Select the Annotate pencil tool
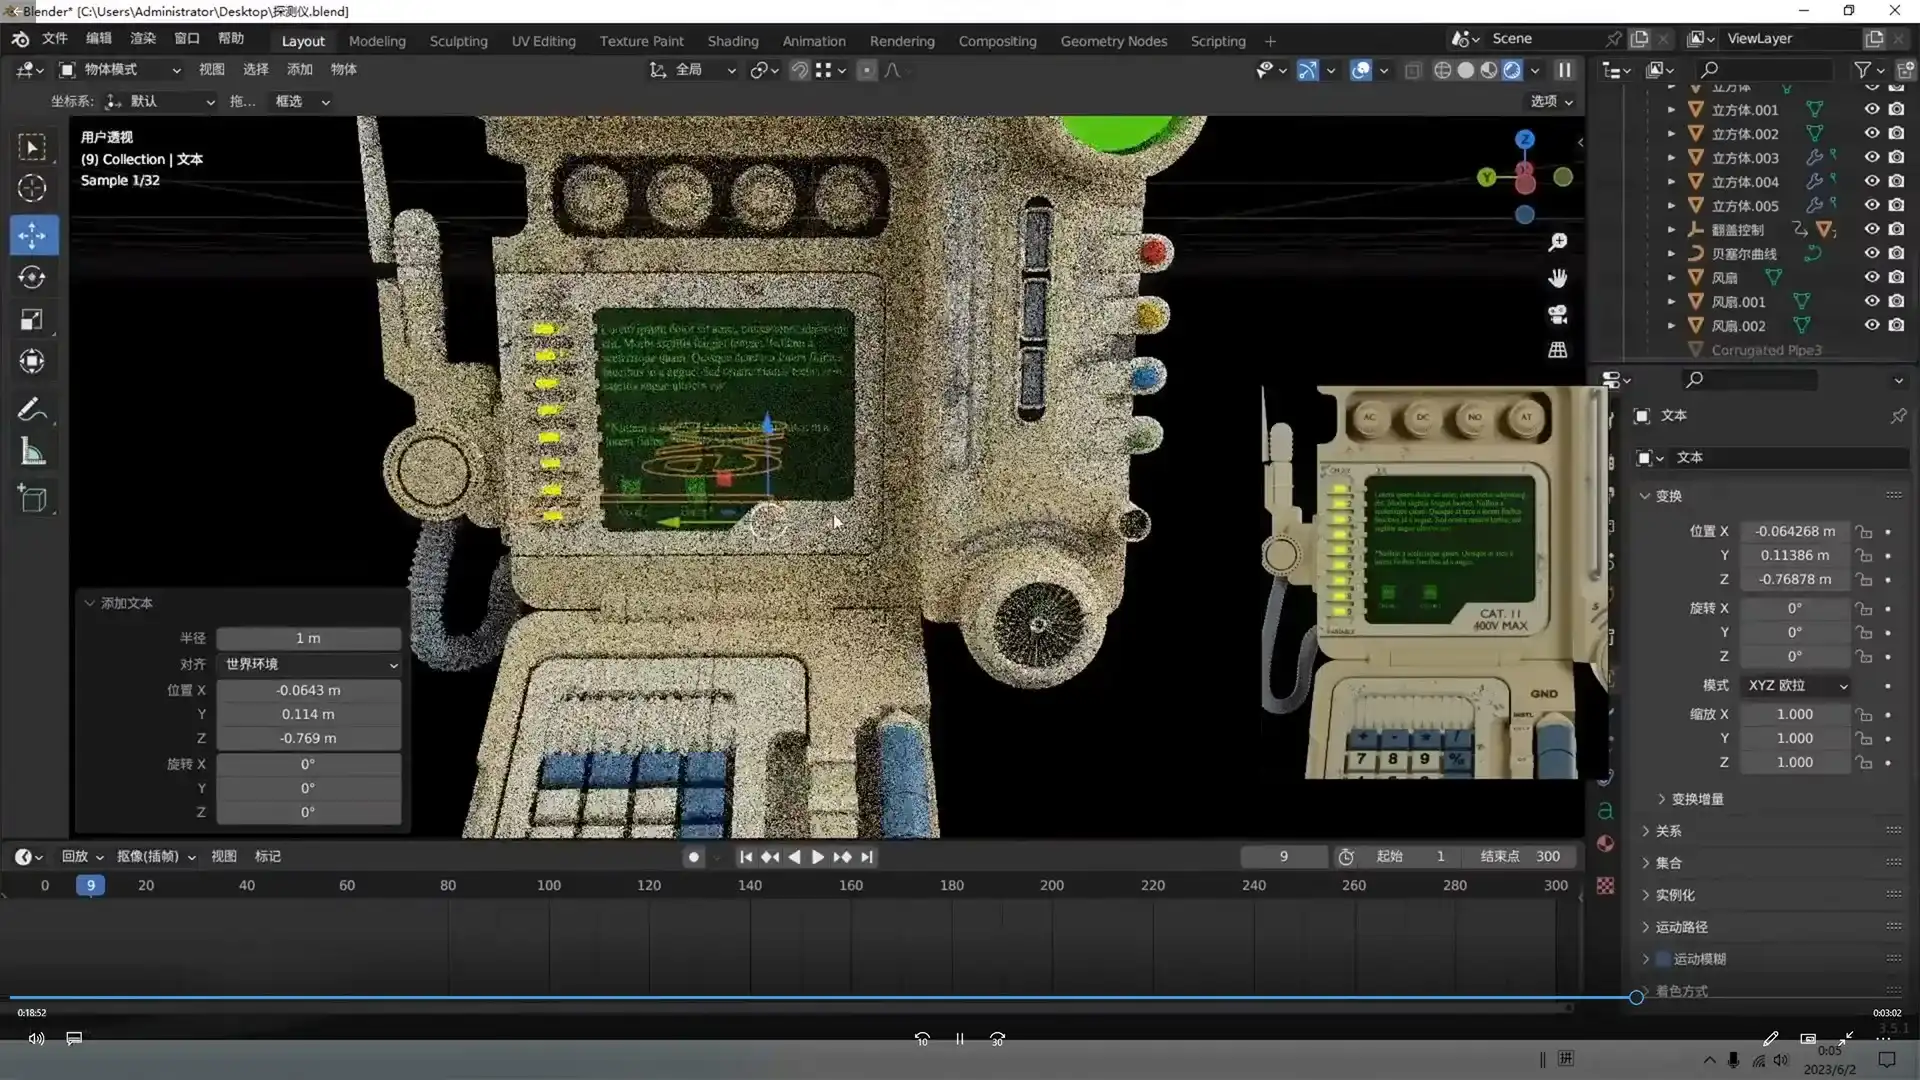 [x=31, y=410]
